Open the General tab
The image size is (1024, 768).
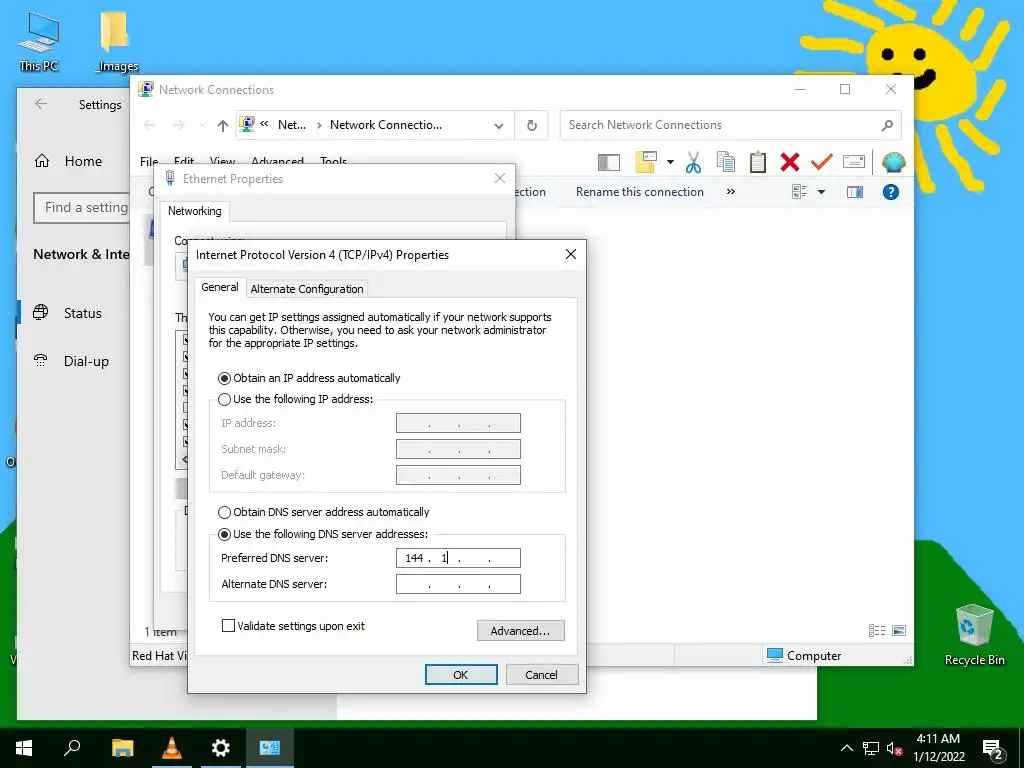coord(219,287)
